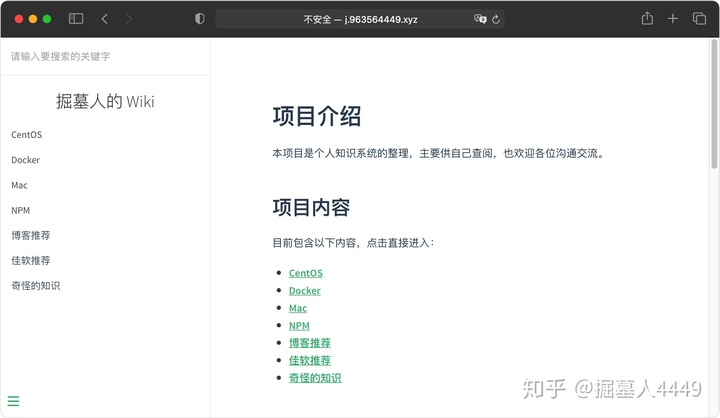Click the sentence 目前包含以下内容
This screenshot has height=418, width=720.
point(353,243)
